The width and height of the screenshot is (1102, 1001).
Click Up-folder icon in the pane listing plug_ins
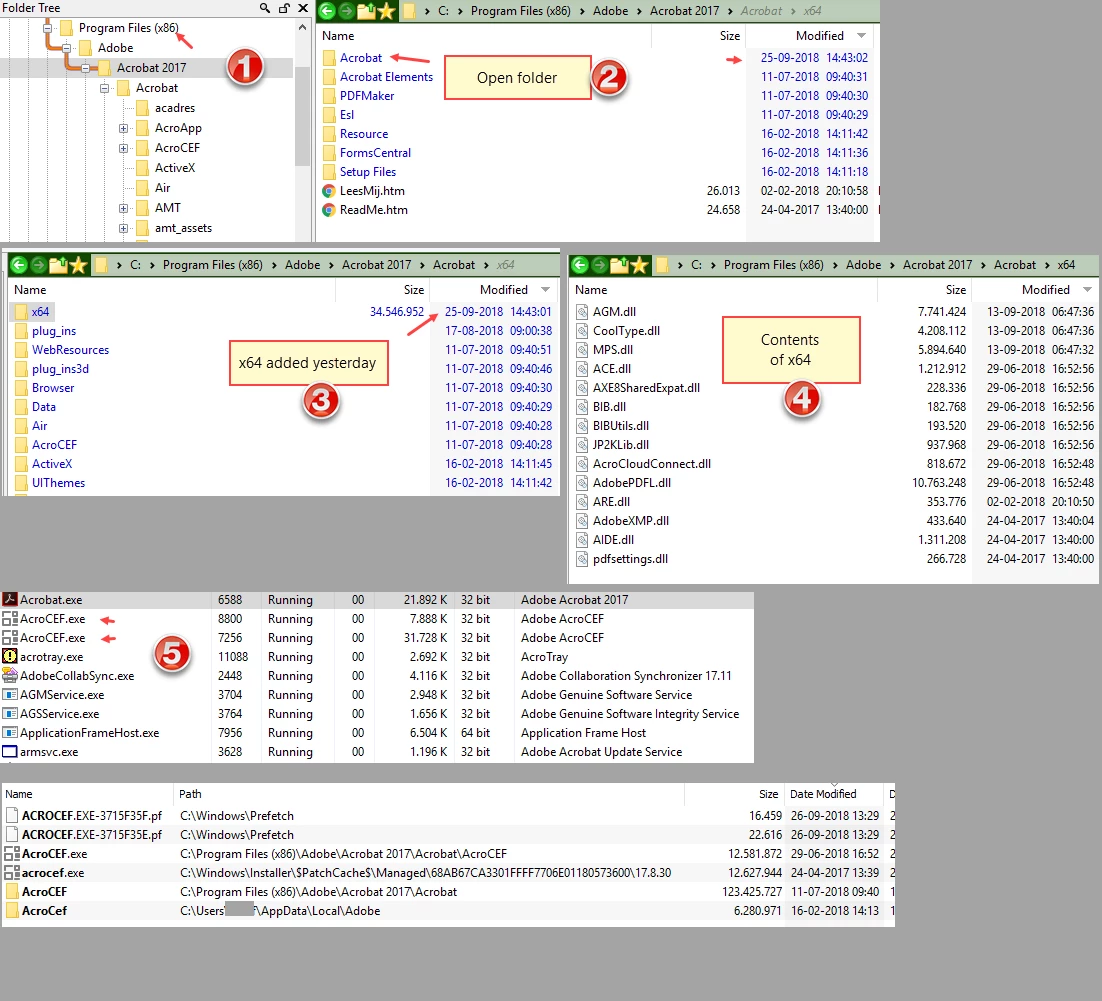(58, 265)
